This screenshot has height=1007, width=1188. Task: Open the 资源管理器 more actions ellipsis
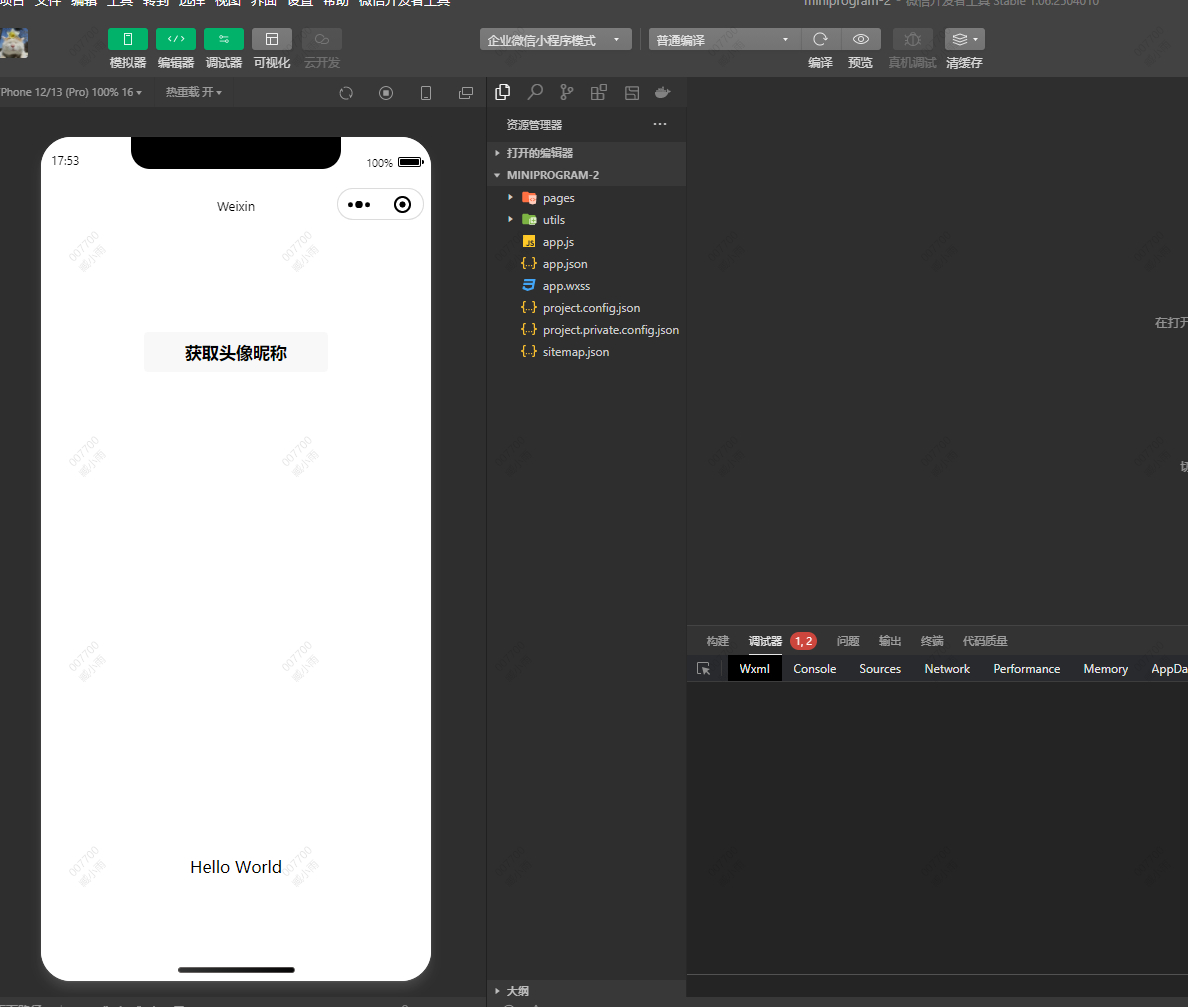coord(660,124)
